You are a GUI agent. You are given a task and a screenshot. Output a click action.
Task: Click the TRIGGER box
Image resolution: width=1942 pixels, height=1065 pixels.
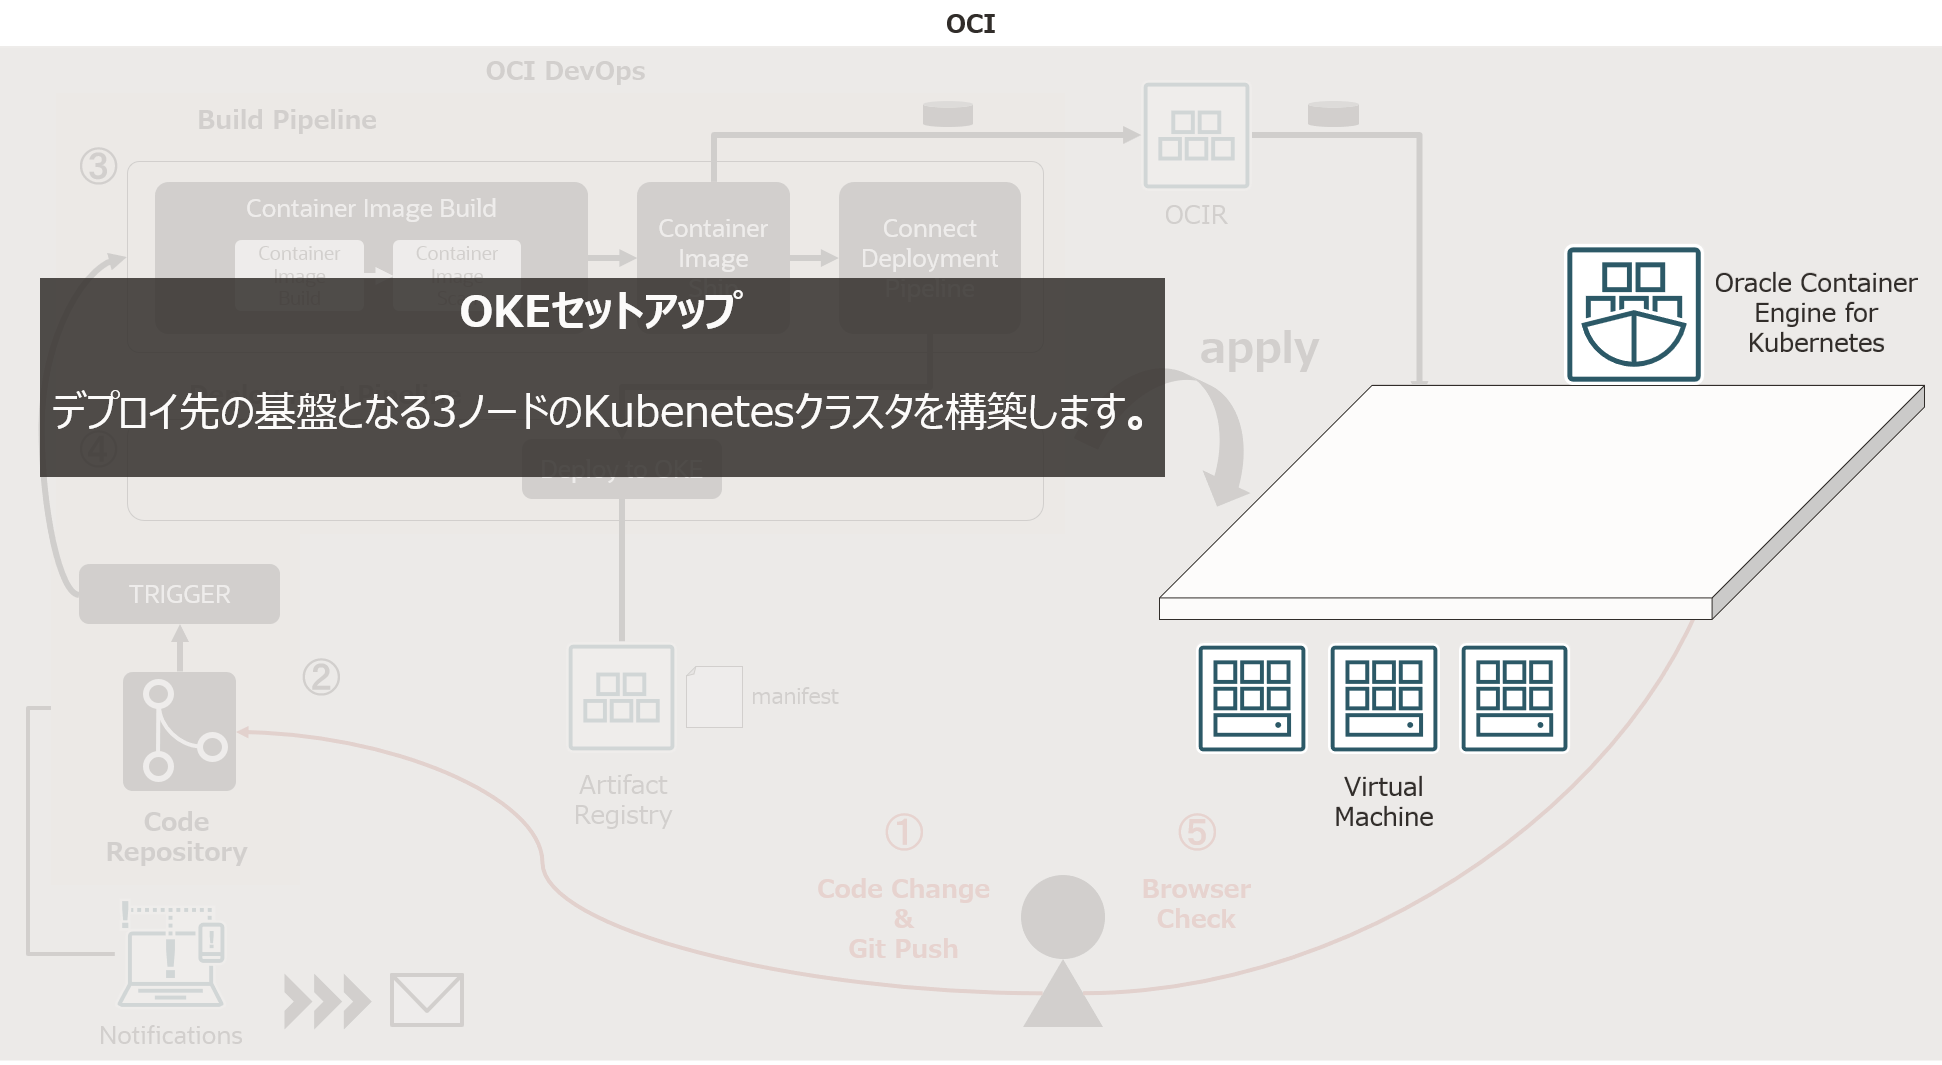point(179,594)
